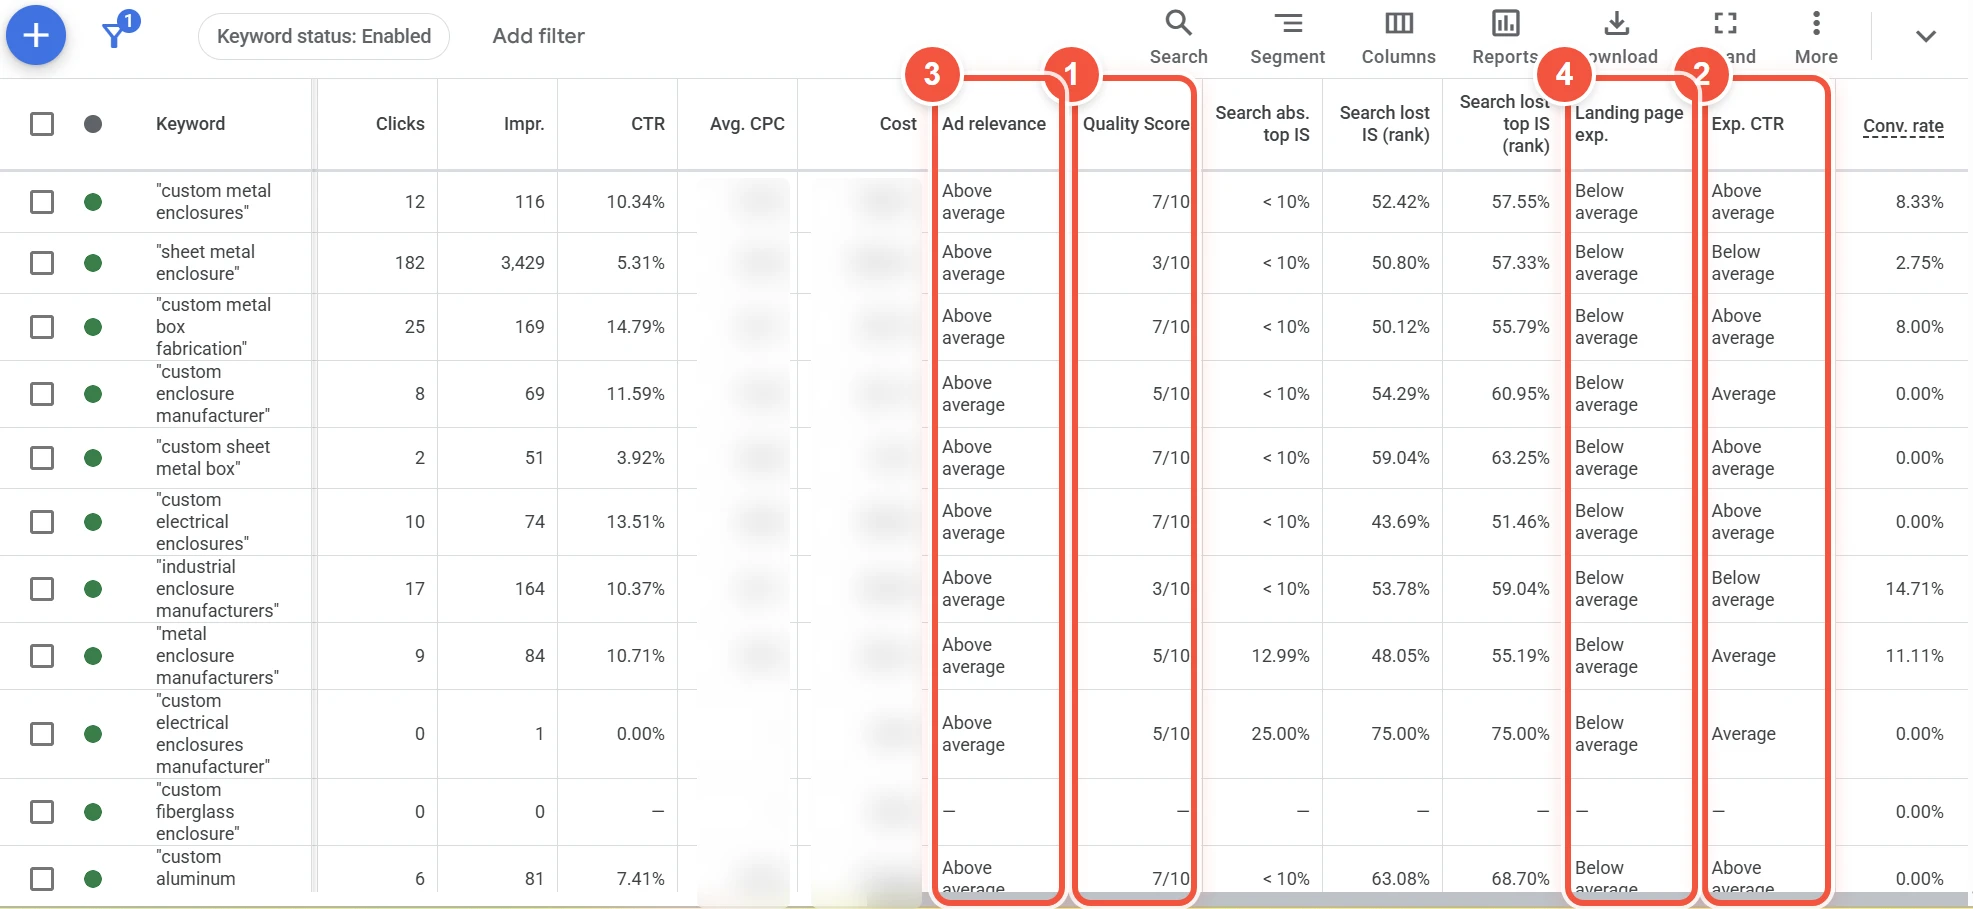Open status dropdown for "sheet metal enclosure"
The image size is (1973, 909).
point(93,263)
